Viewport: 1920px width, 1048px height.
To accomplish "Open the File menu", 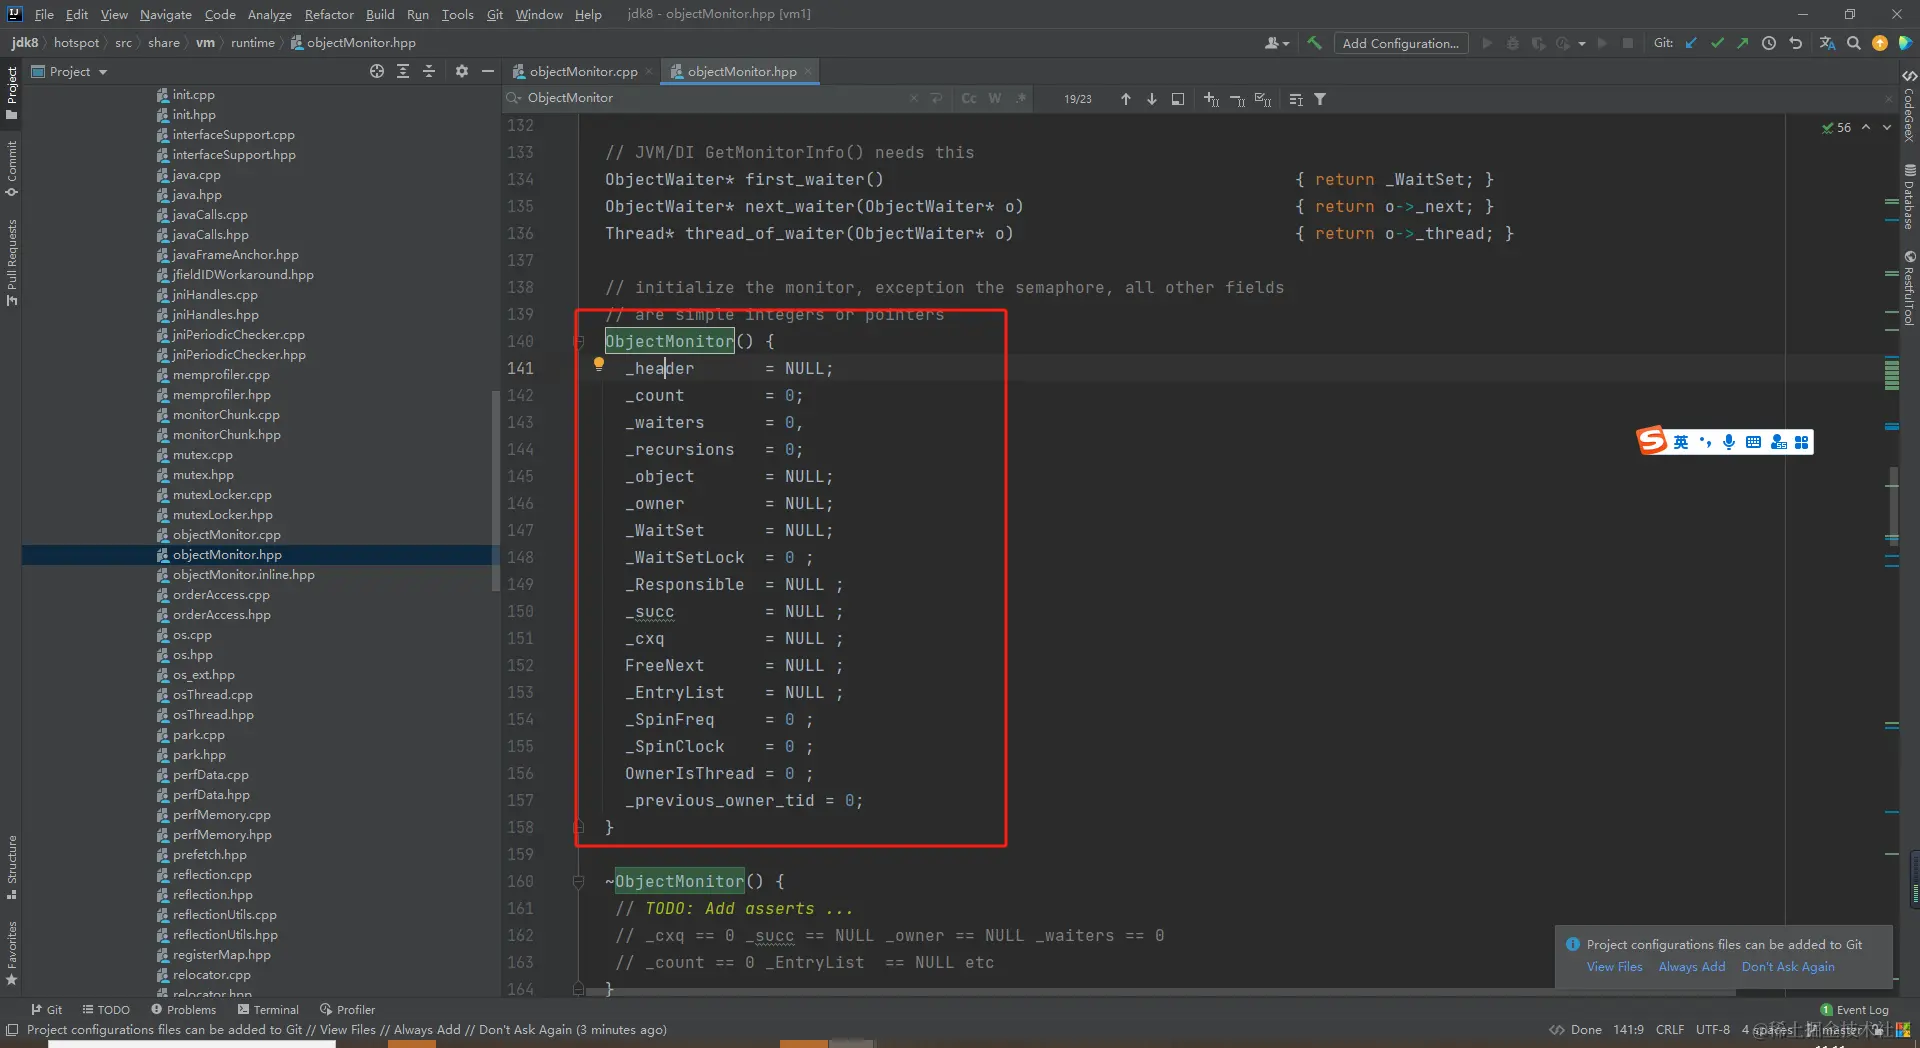I will click(x=44, y=14).
